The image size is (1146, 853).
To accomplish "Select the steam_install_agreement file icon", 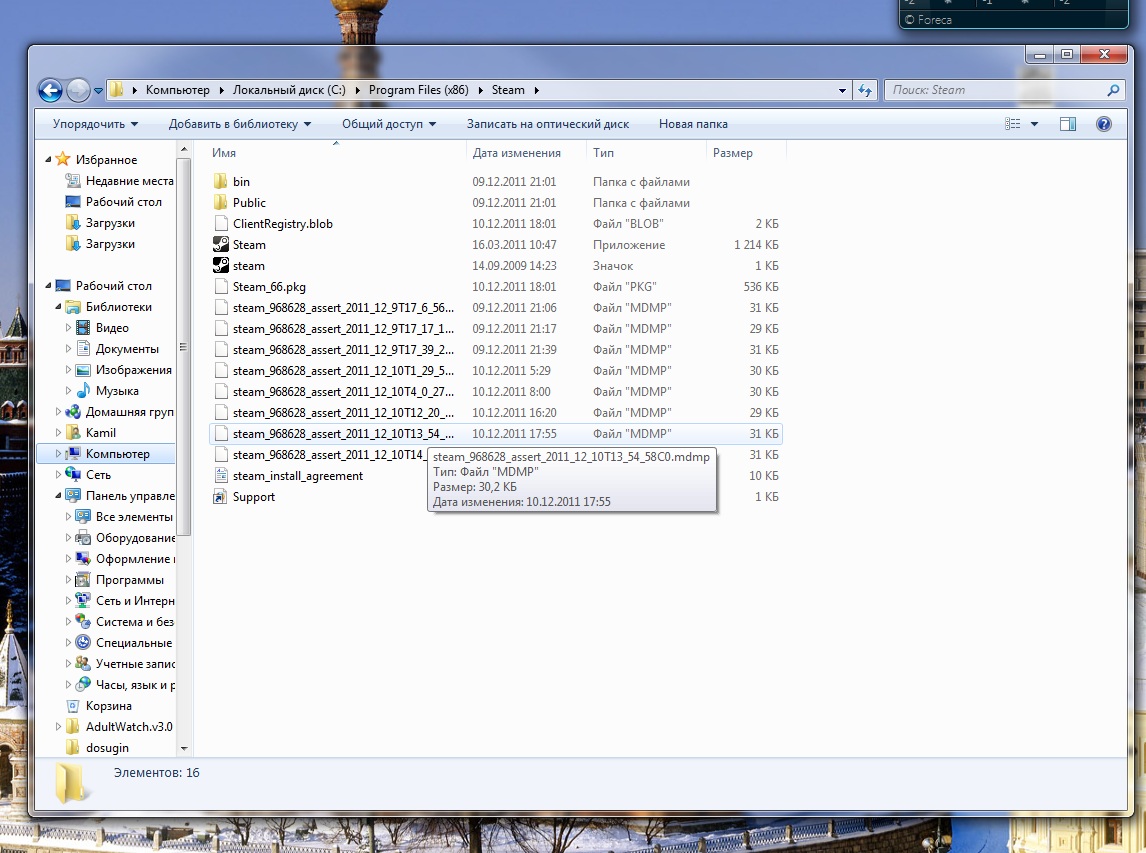I will pos(221,476).
